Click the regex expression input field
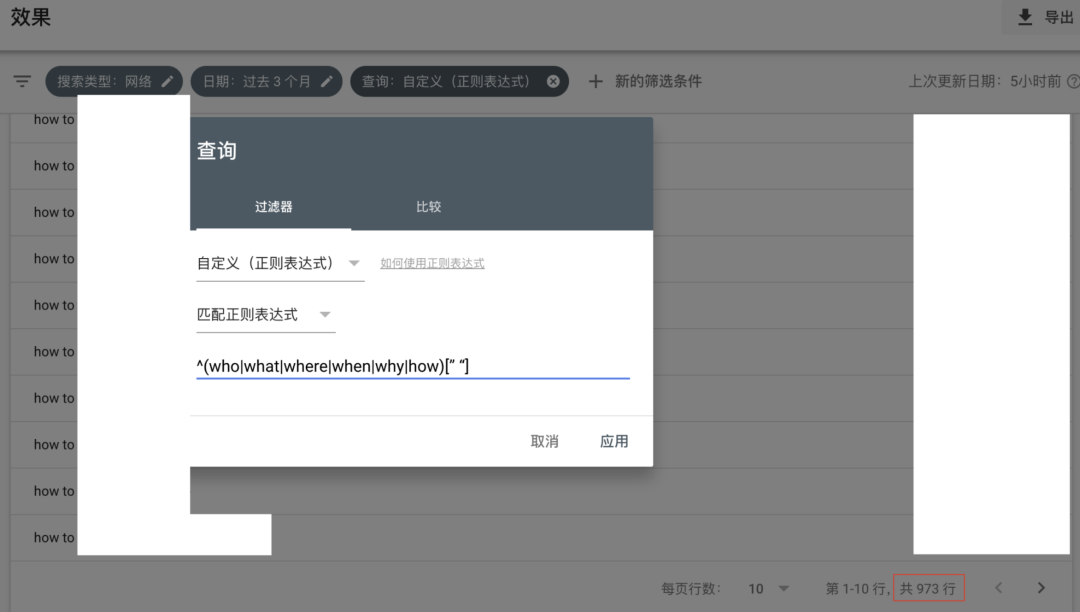 click(x=412, y=367)
